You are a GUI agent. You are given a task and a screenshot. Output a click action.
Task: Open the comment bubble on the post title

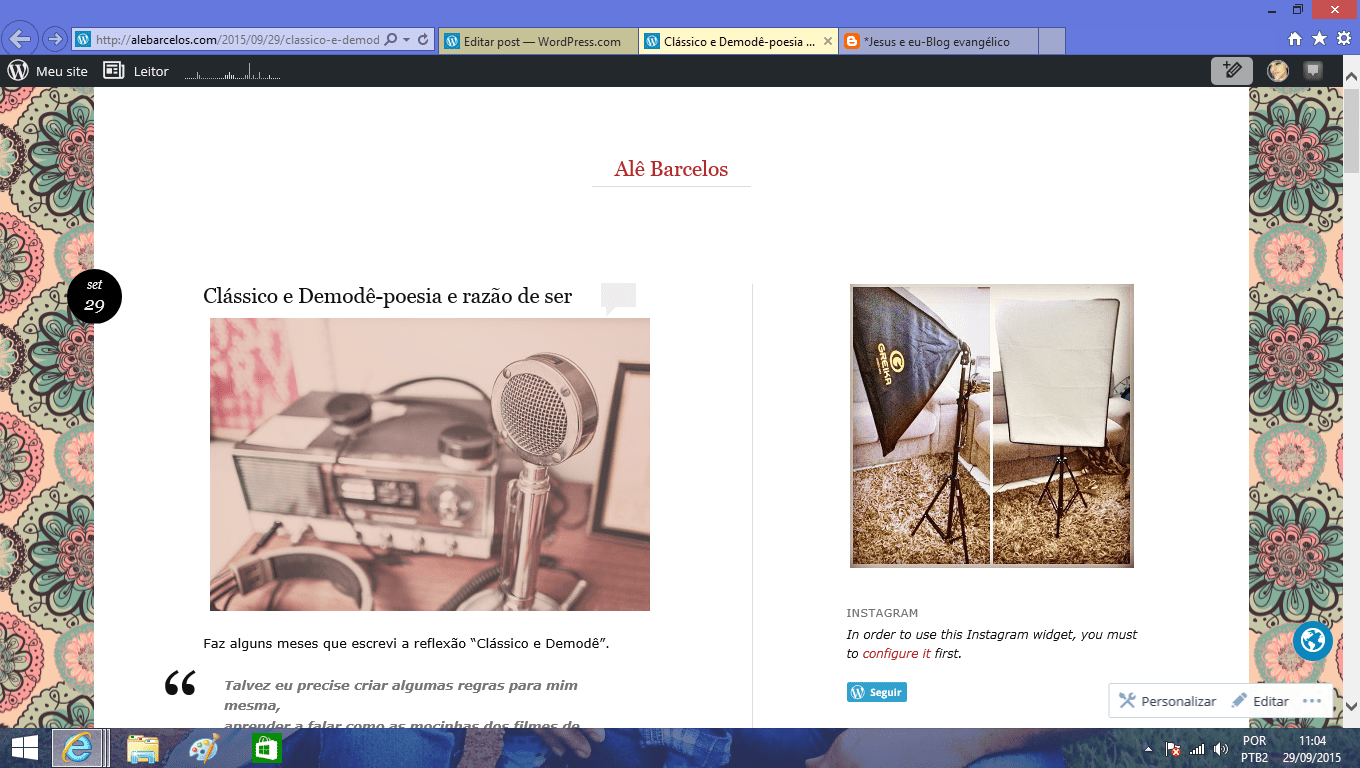pyautogui.click(x=618, y=297)
